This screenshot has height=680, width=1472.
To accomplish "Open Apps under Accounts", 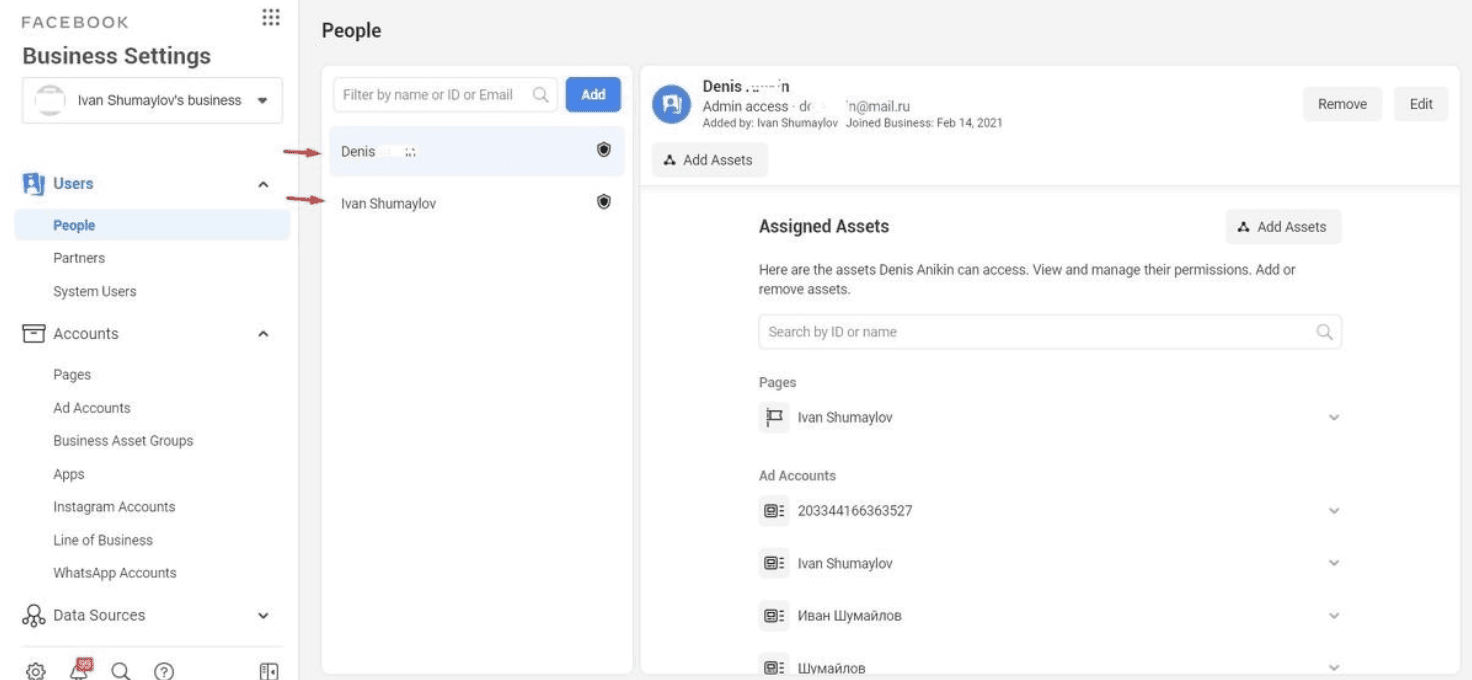I will point(69,475).
